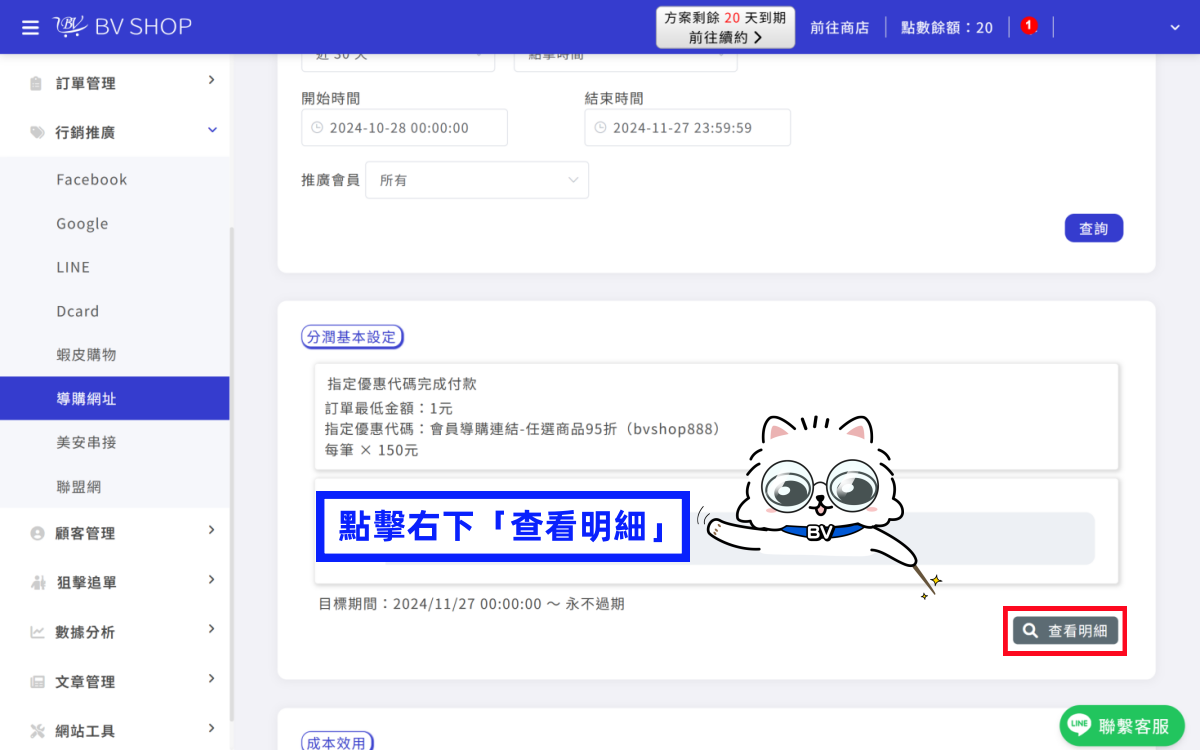Open 蝦皮購物 in the sidebar
The image size is (1200, 750).
pyautogui.click(x=86, y=355)
